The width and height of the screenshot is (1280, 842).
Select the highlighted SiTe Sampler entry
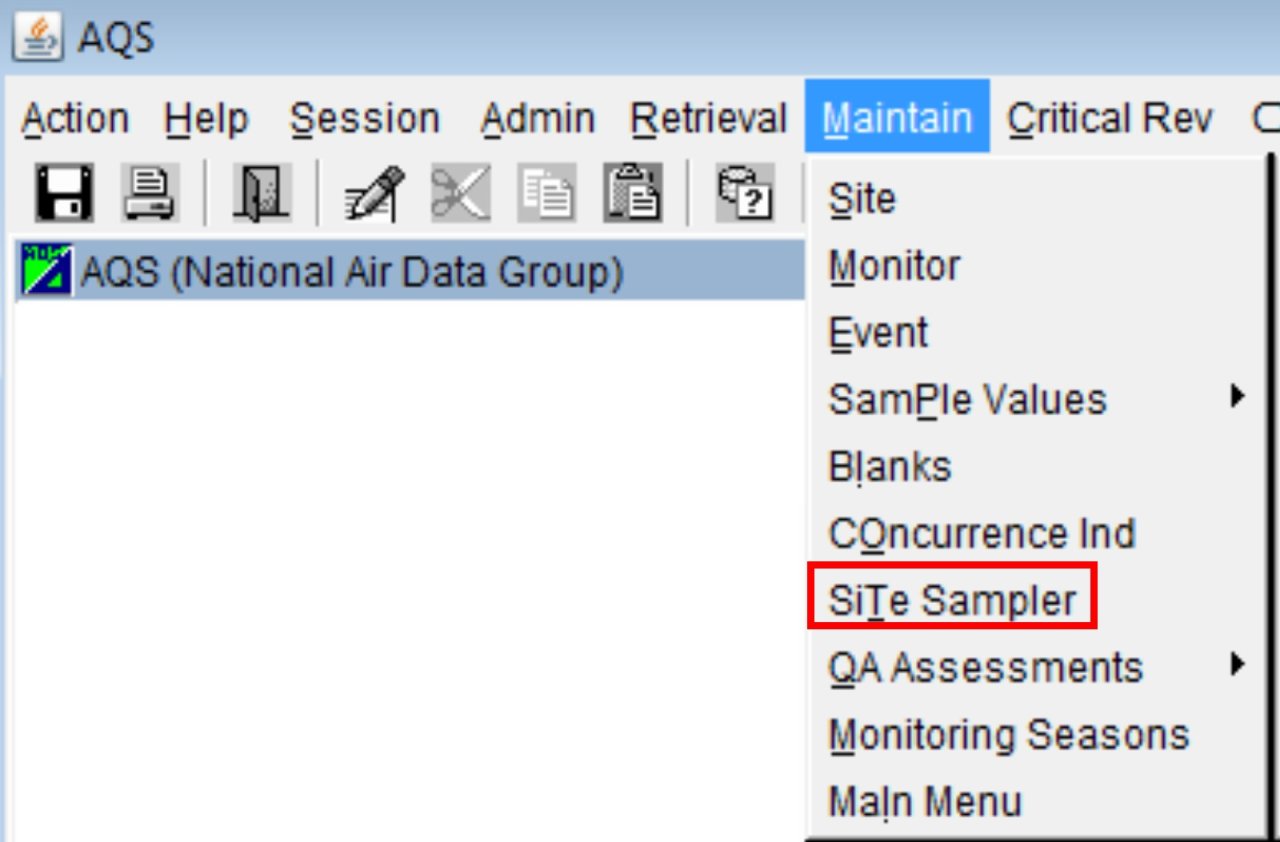tap(952, 599)
